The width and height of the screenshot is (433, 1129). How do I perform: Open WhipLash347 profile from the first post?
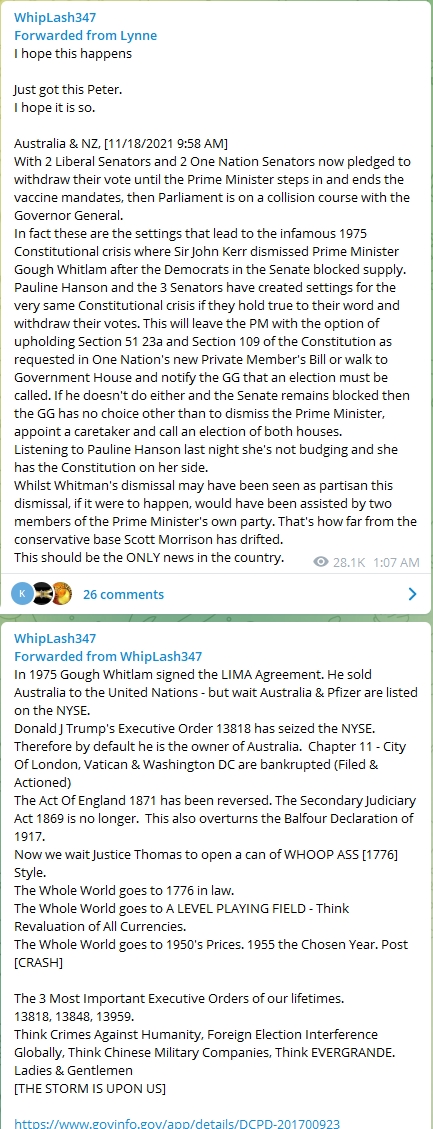click(x=55, y=18)
